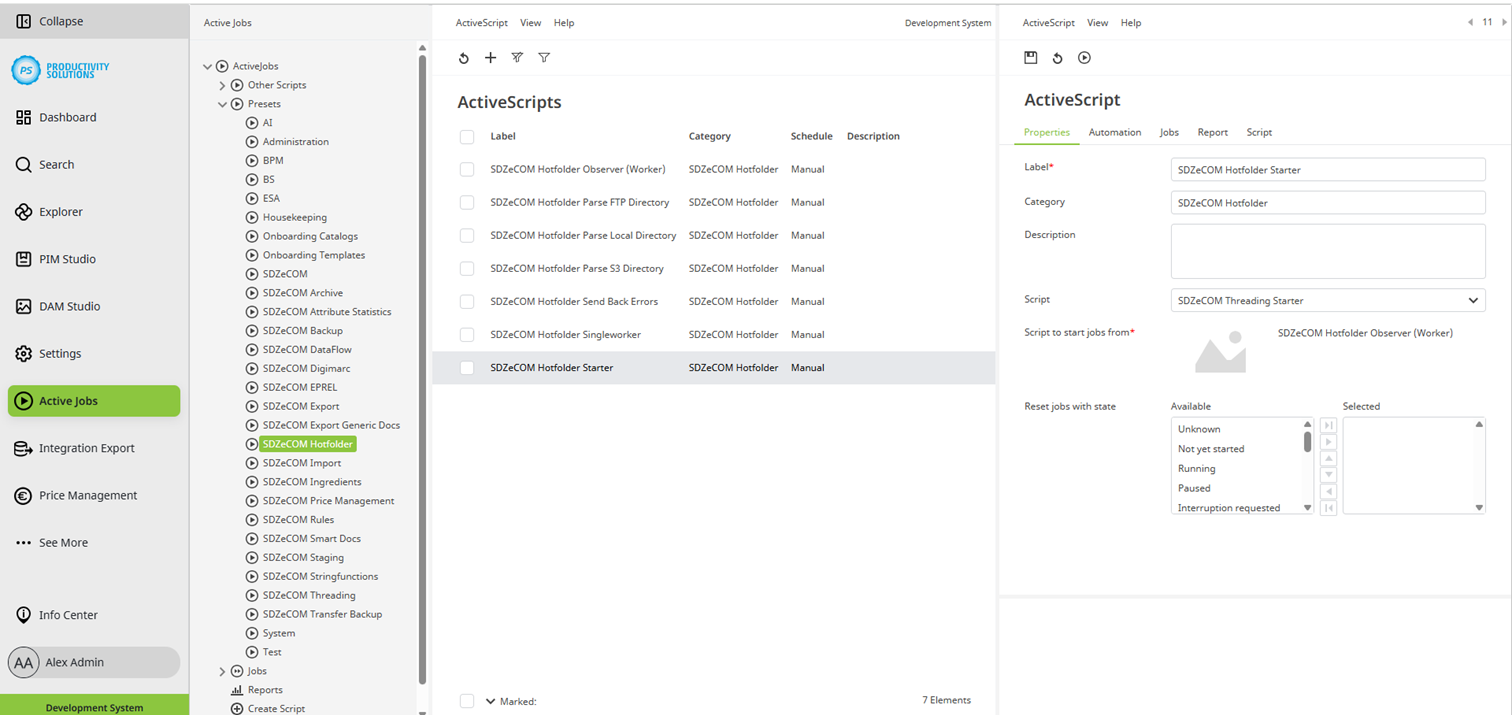Refresh the ActiveScripts list
Image resolution: width=1512 pixels, height=715 pixels.
463,57
